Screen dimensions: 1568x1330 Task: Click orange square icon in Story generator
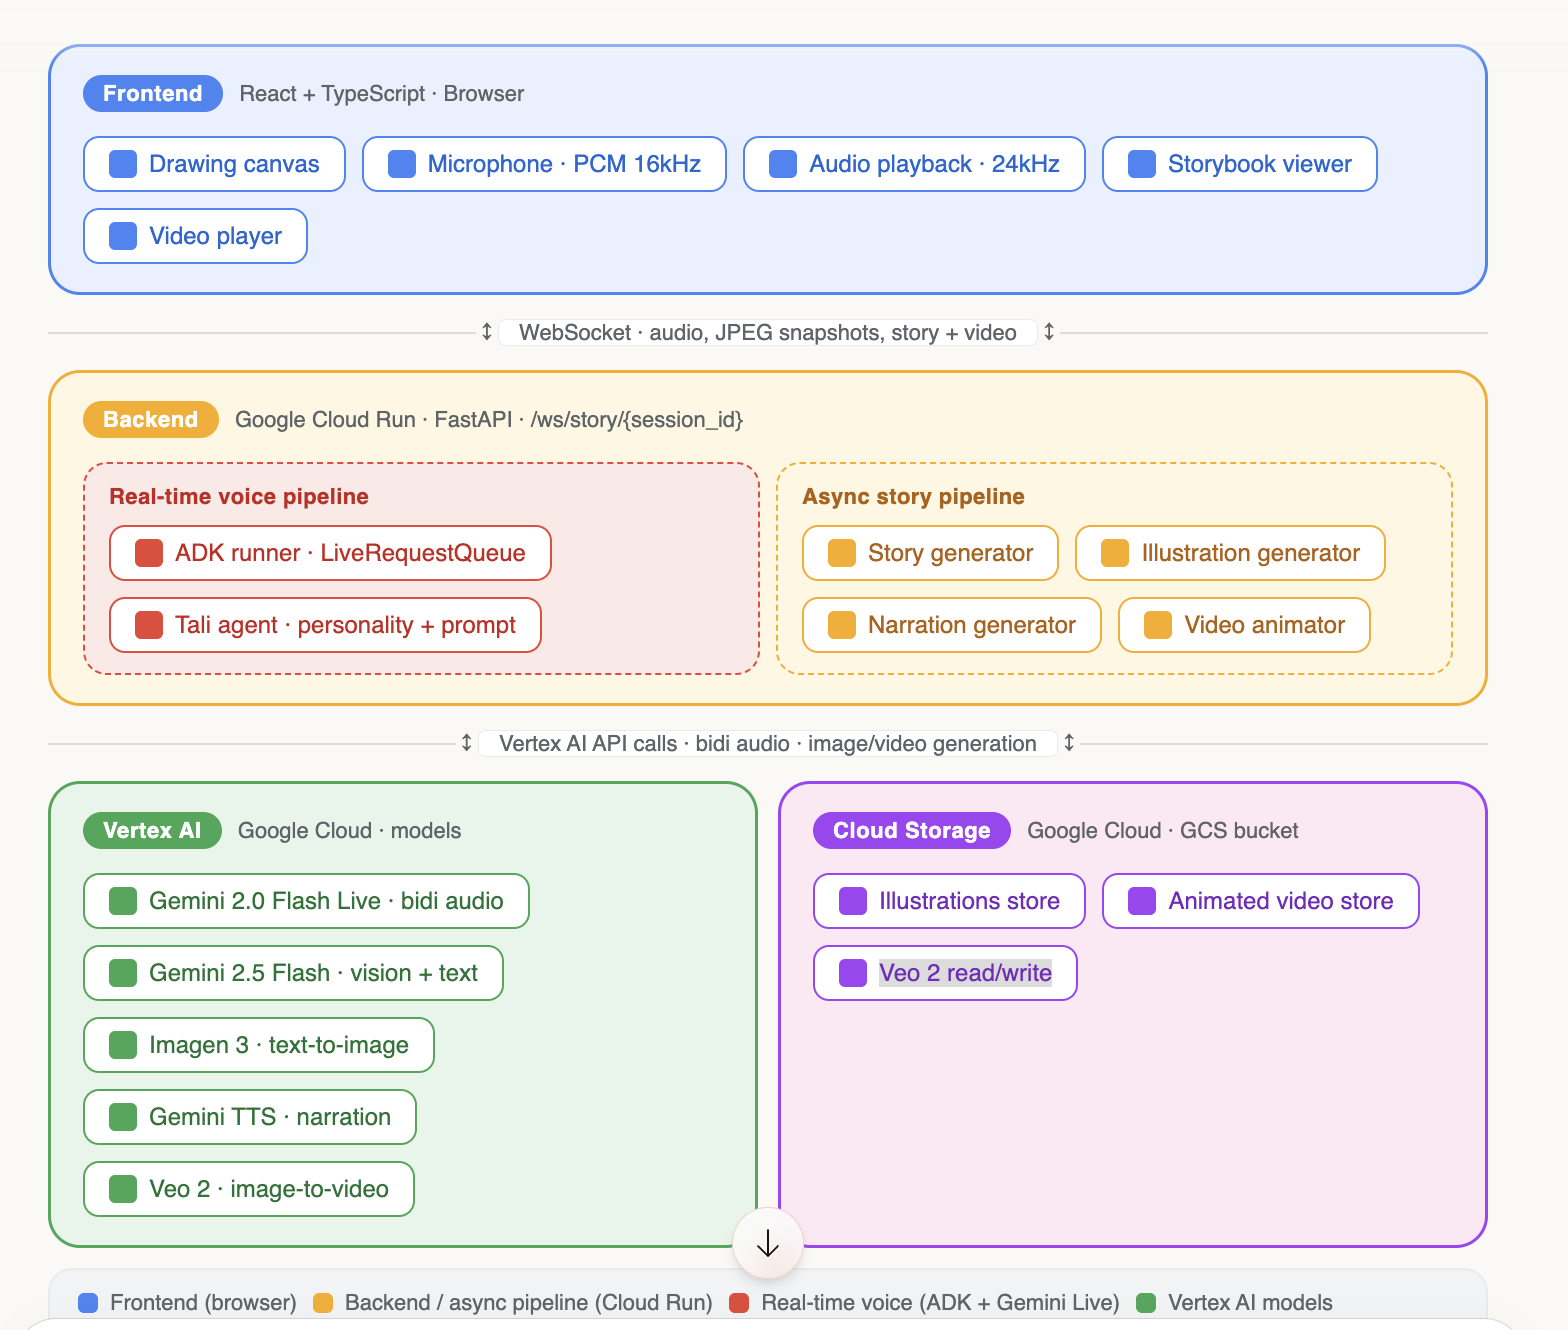[842, 553]
